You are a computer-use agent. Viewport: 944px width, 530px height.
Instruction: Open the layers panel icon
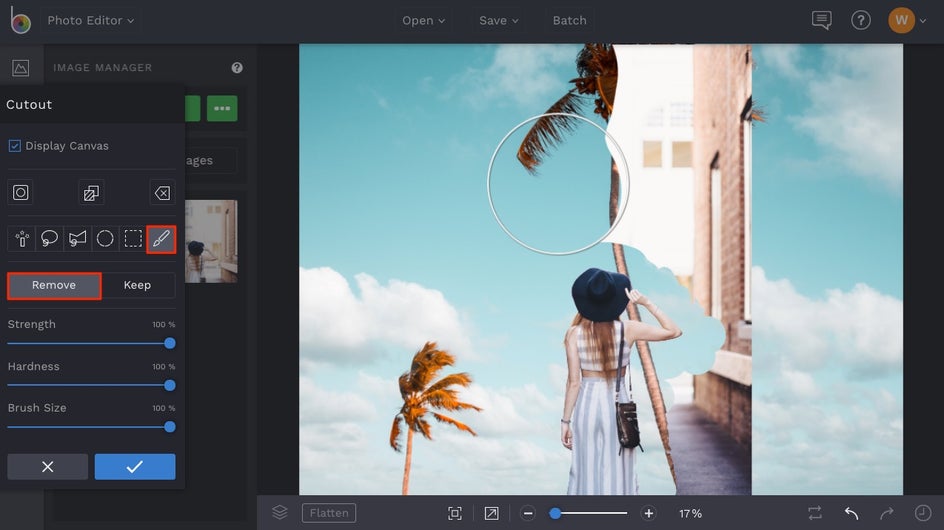click(280, 513)
